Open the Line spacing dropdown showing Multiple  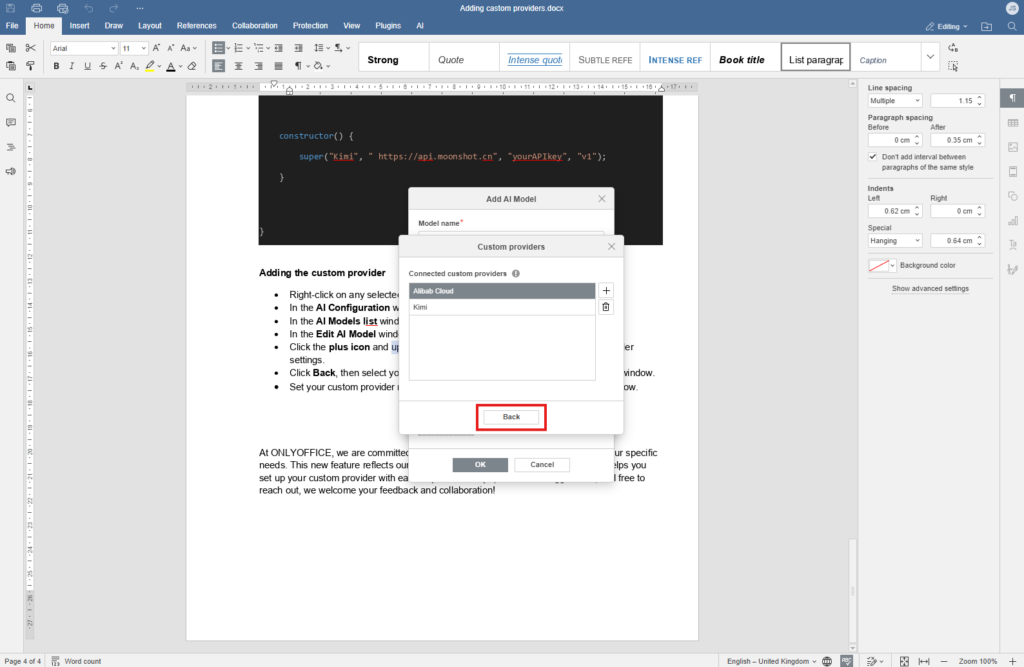[893, 100]
